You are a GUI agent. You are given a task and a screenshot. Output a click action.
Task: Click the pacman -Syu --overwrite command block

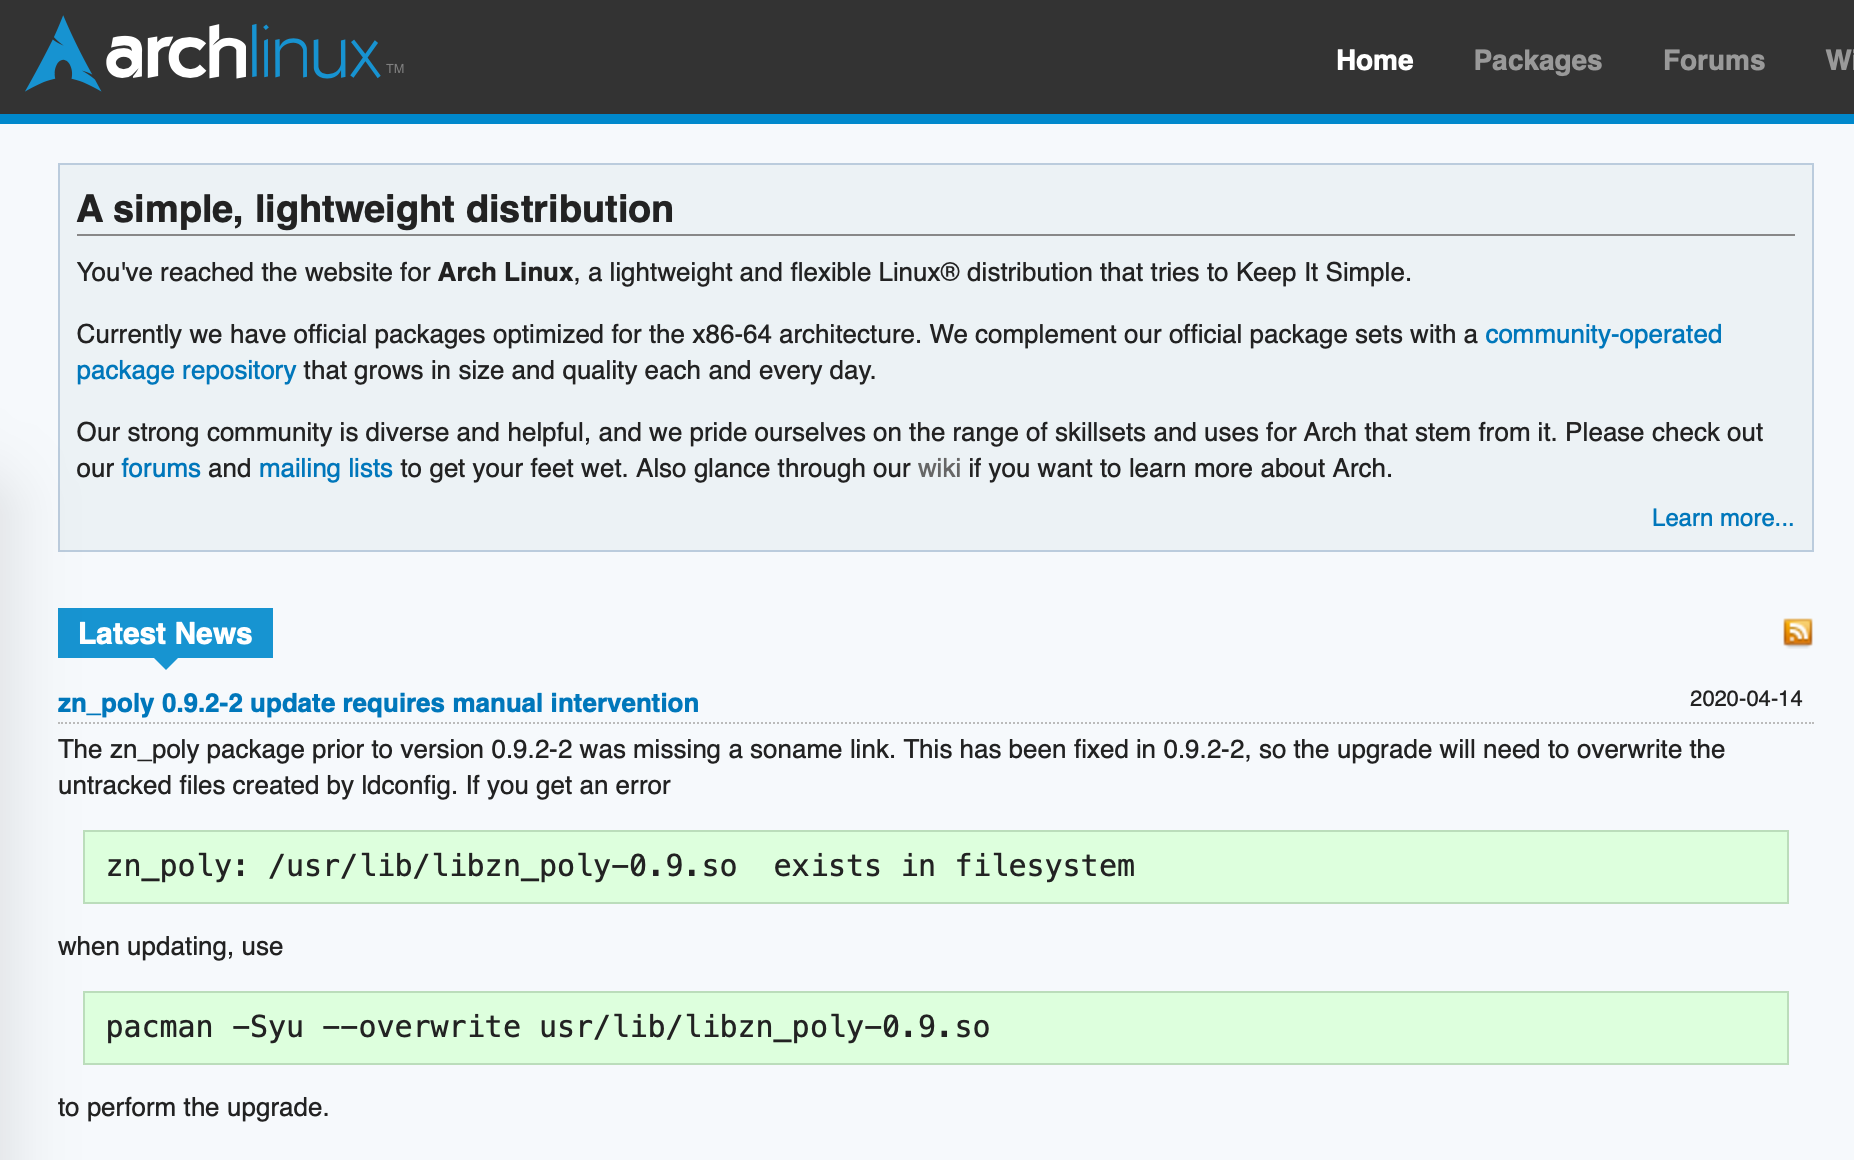click(935, 1027)
